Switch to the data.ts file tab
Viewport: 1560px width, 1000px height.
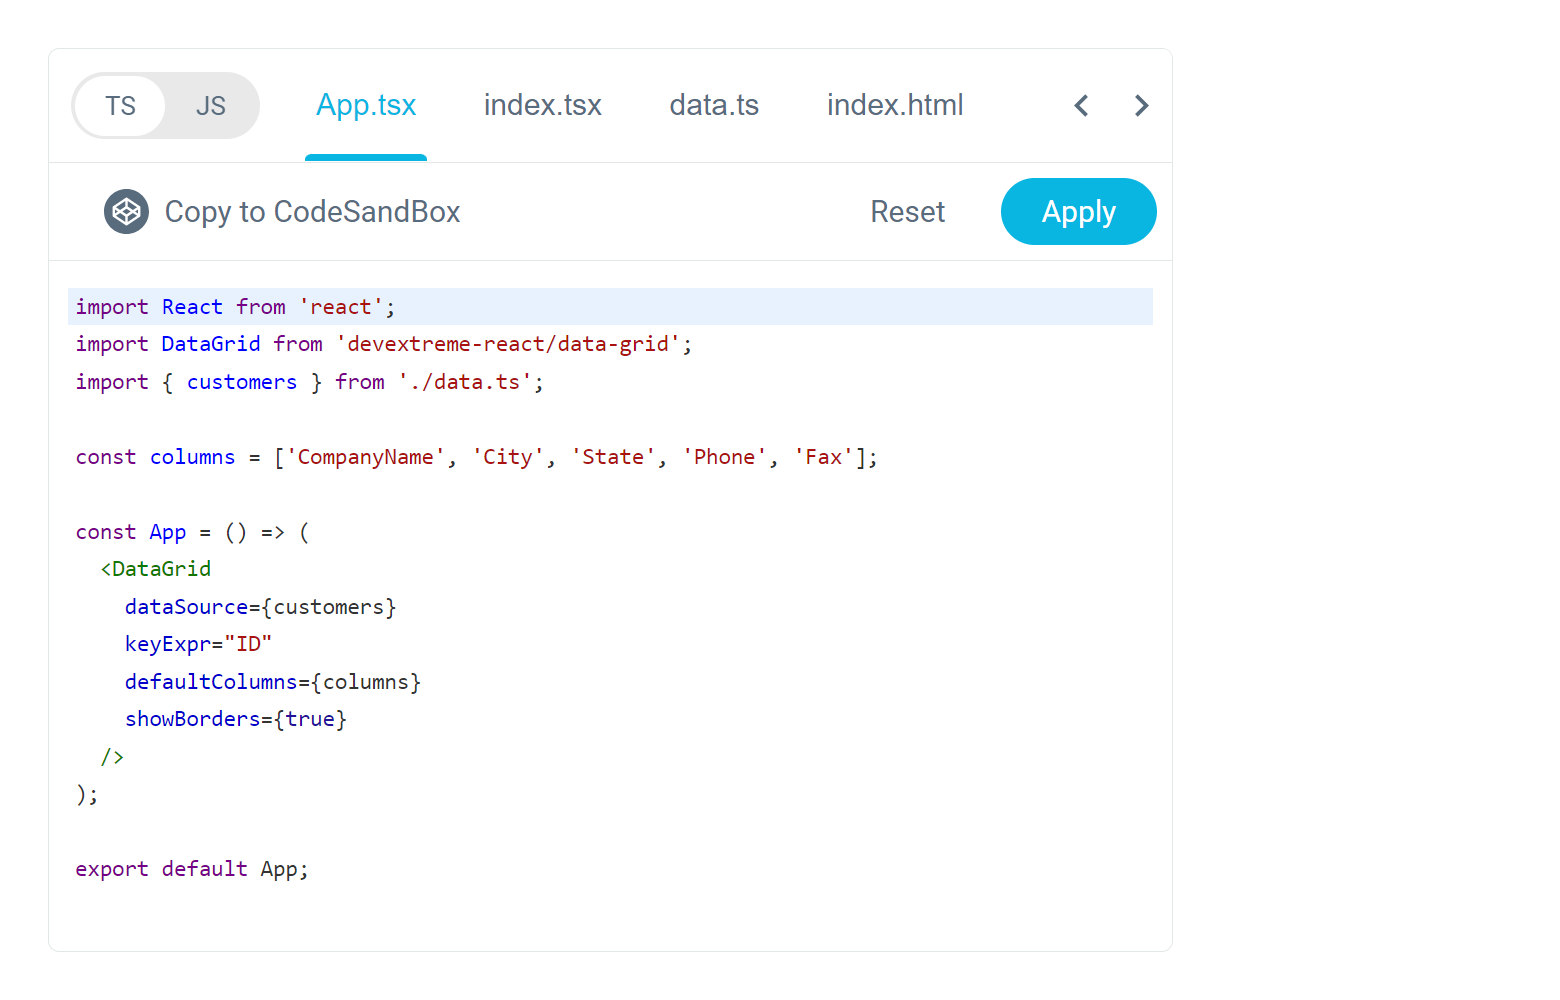714,105
